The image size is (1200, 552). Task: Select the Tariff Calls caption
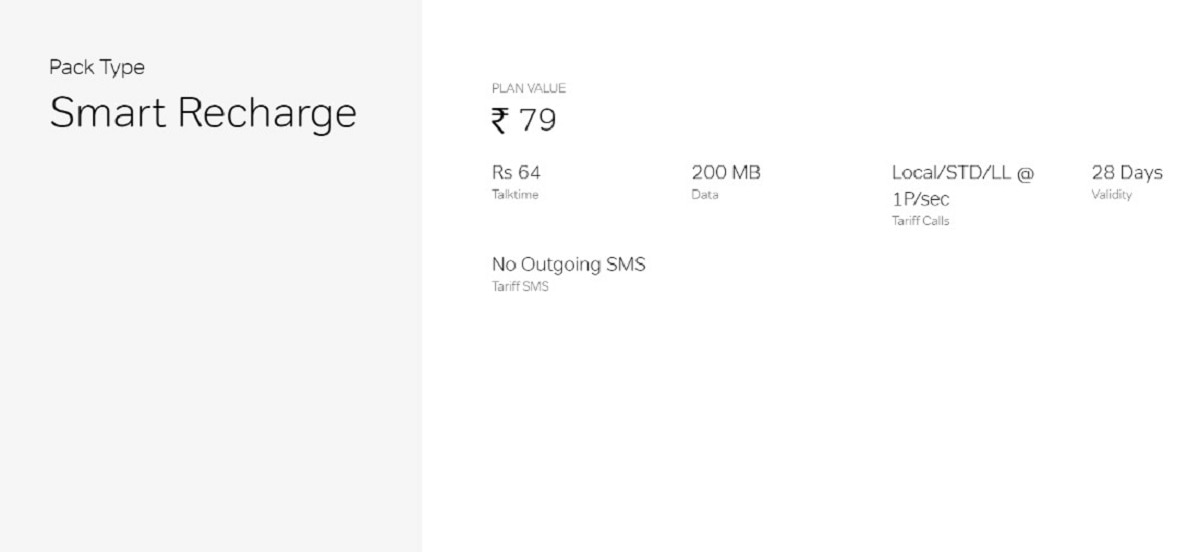pyautogui.click(x=920, y=221)
